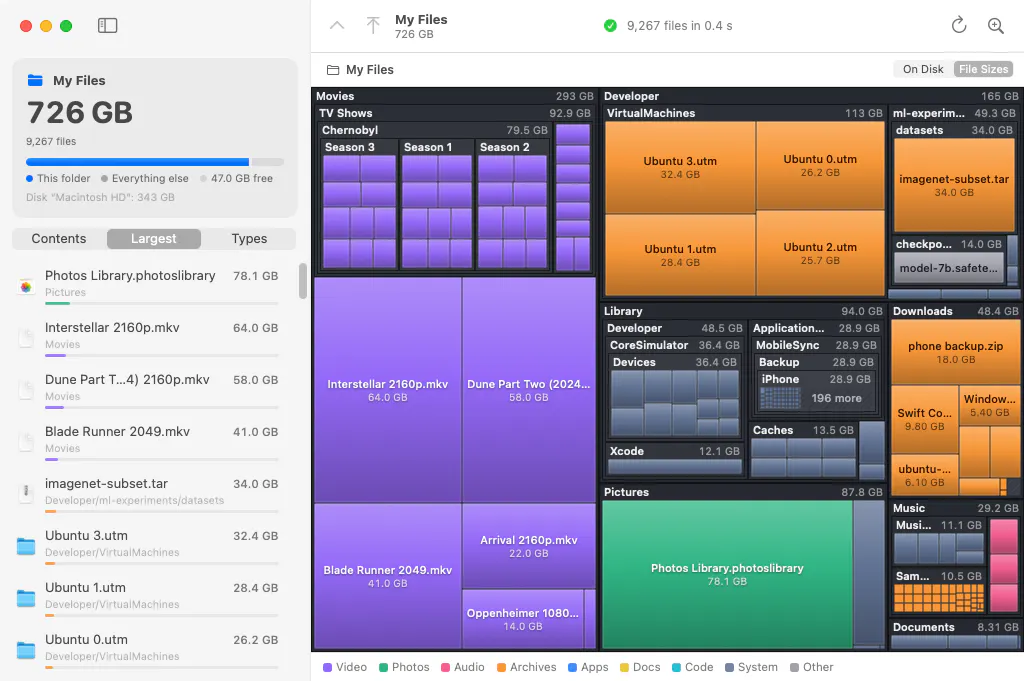Toggle the sidebar panel icon
Image resolution: width=1024 pixels, height=681 pixels.
click(x=107, y=25)
